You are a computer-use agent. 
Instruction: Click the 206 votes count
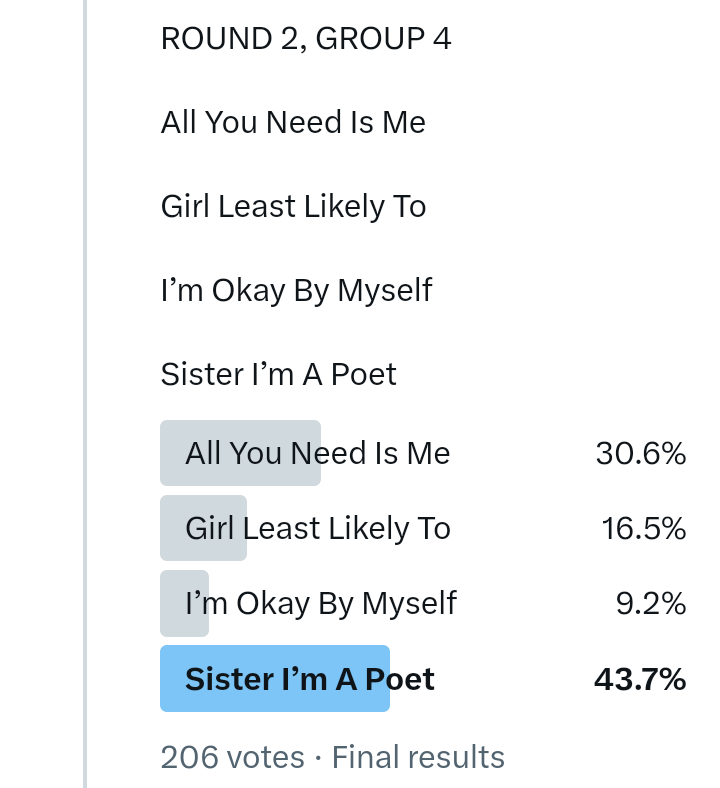tap(232, 757)
